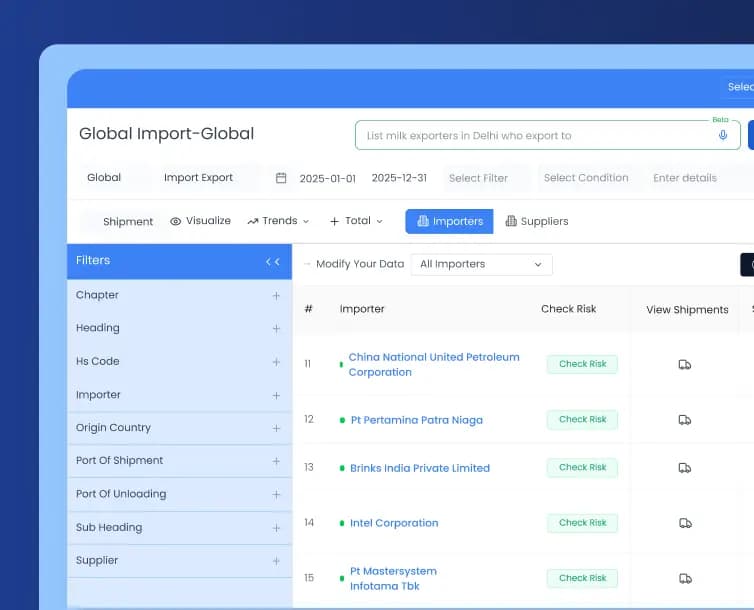Image resolution: width=754 pixels, height=610 pixels.
Task: Click the Enter details input field
Action: click(x=700, y=178)
